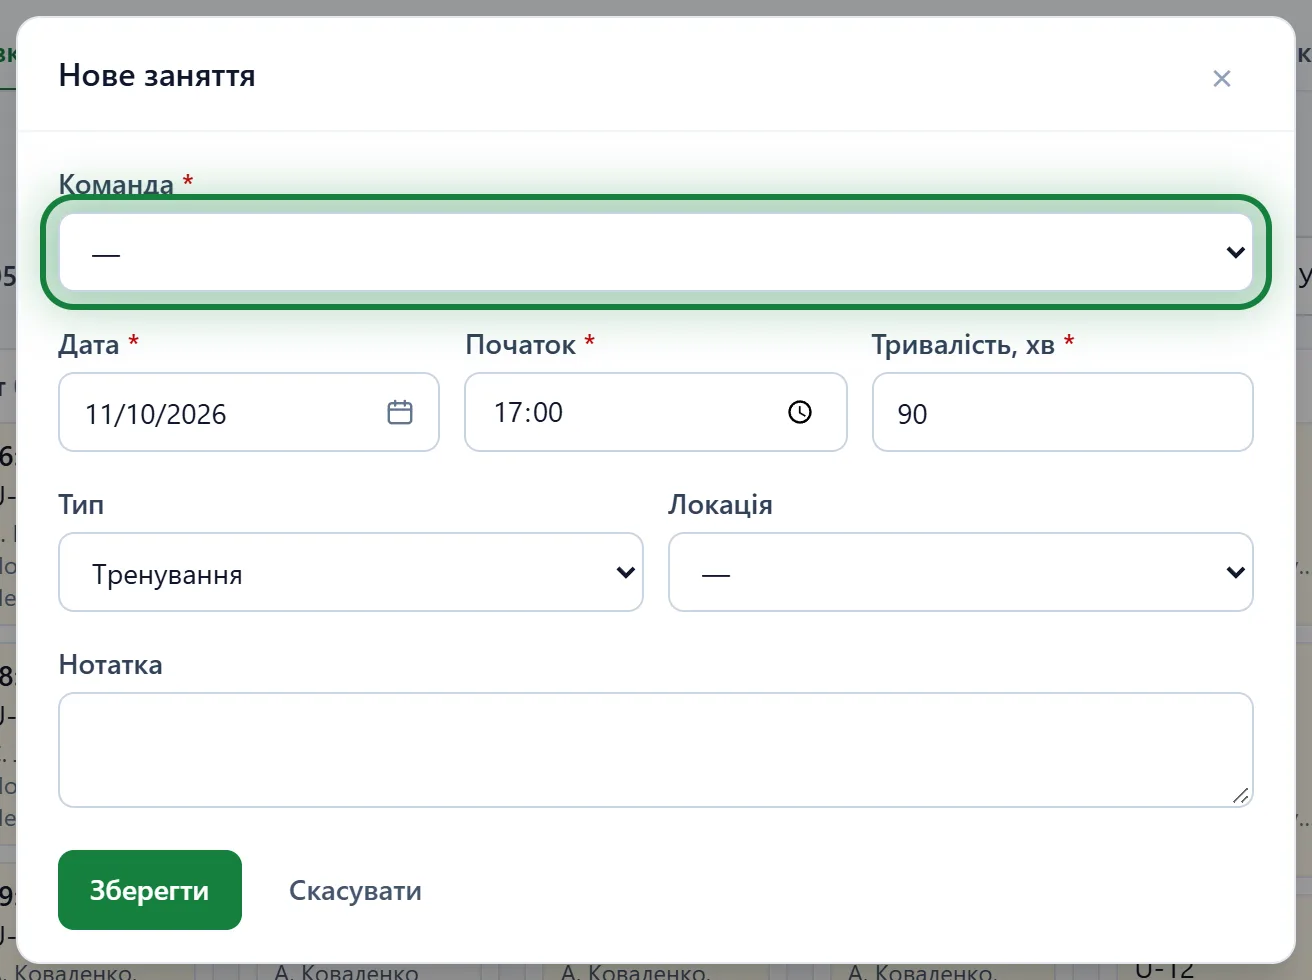Image resolution: width=1312 pixels, height=980 pixels.
Task: Click the Нотатка text area
Action: [x=656, y=750]
